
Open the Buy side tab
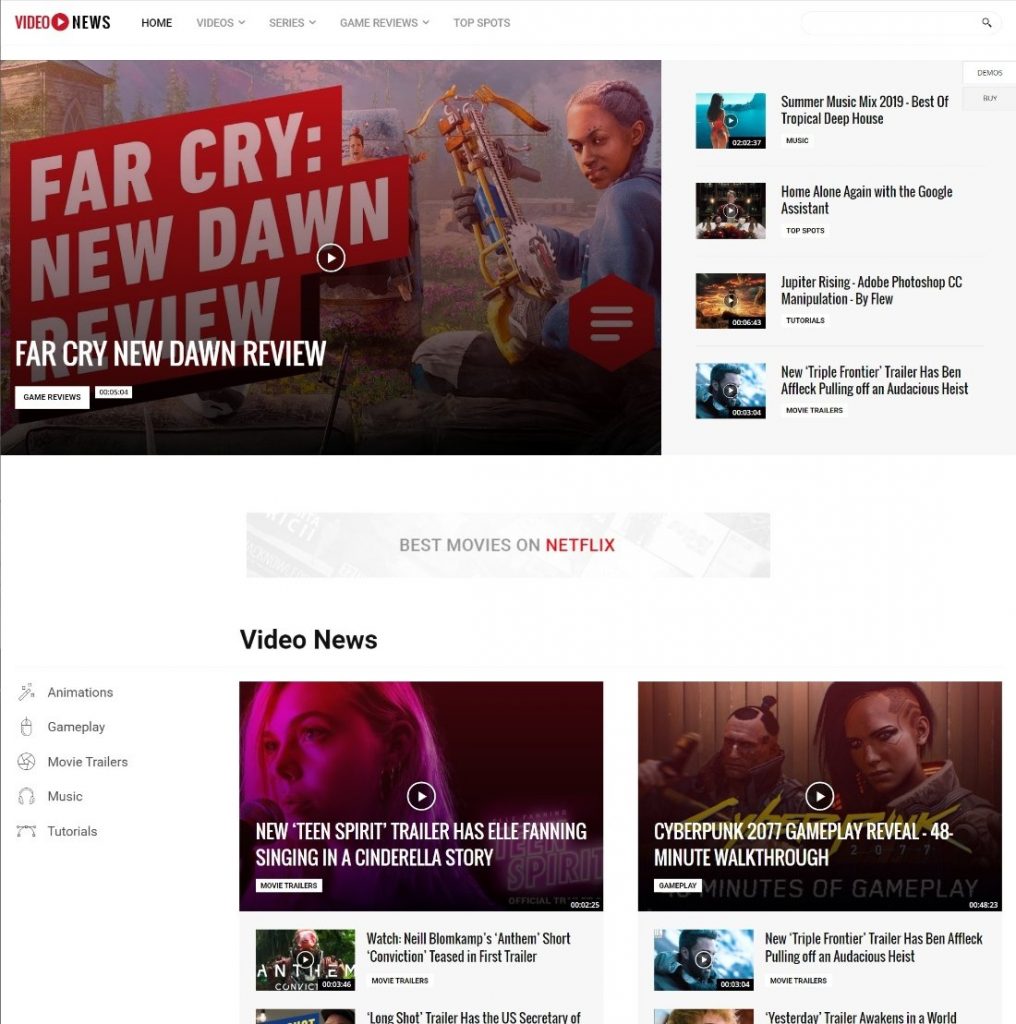(989, 98)
